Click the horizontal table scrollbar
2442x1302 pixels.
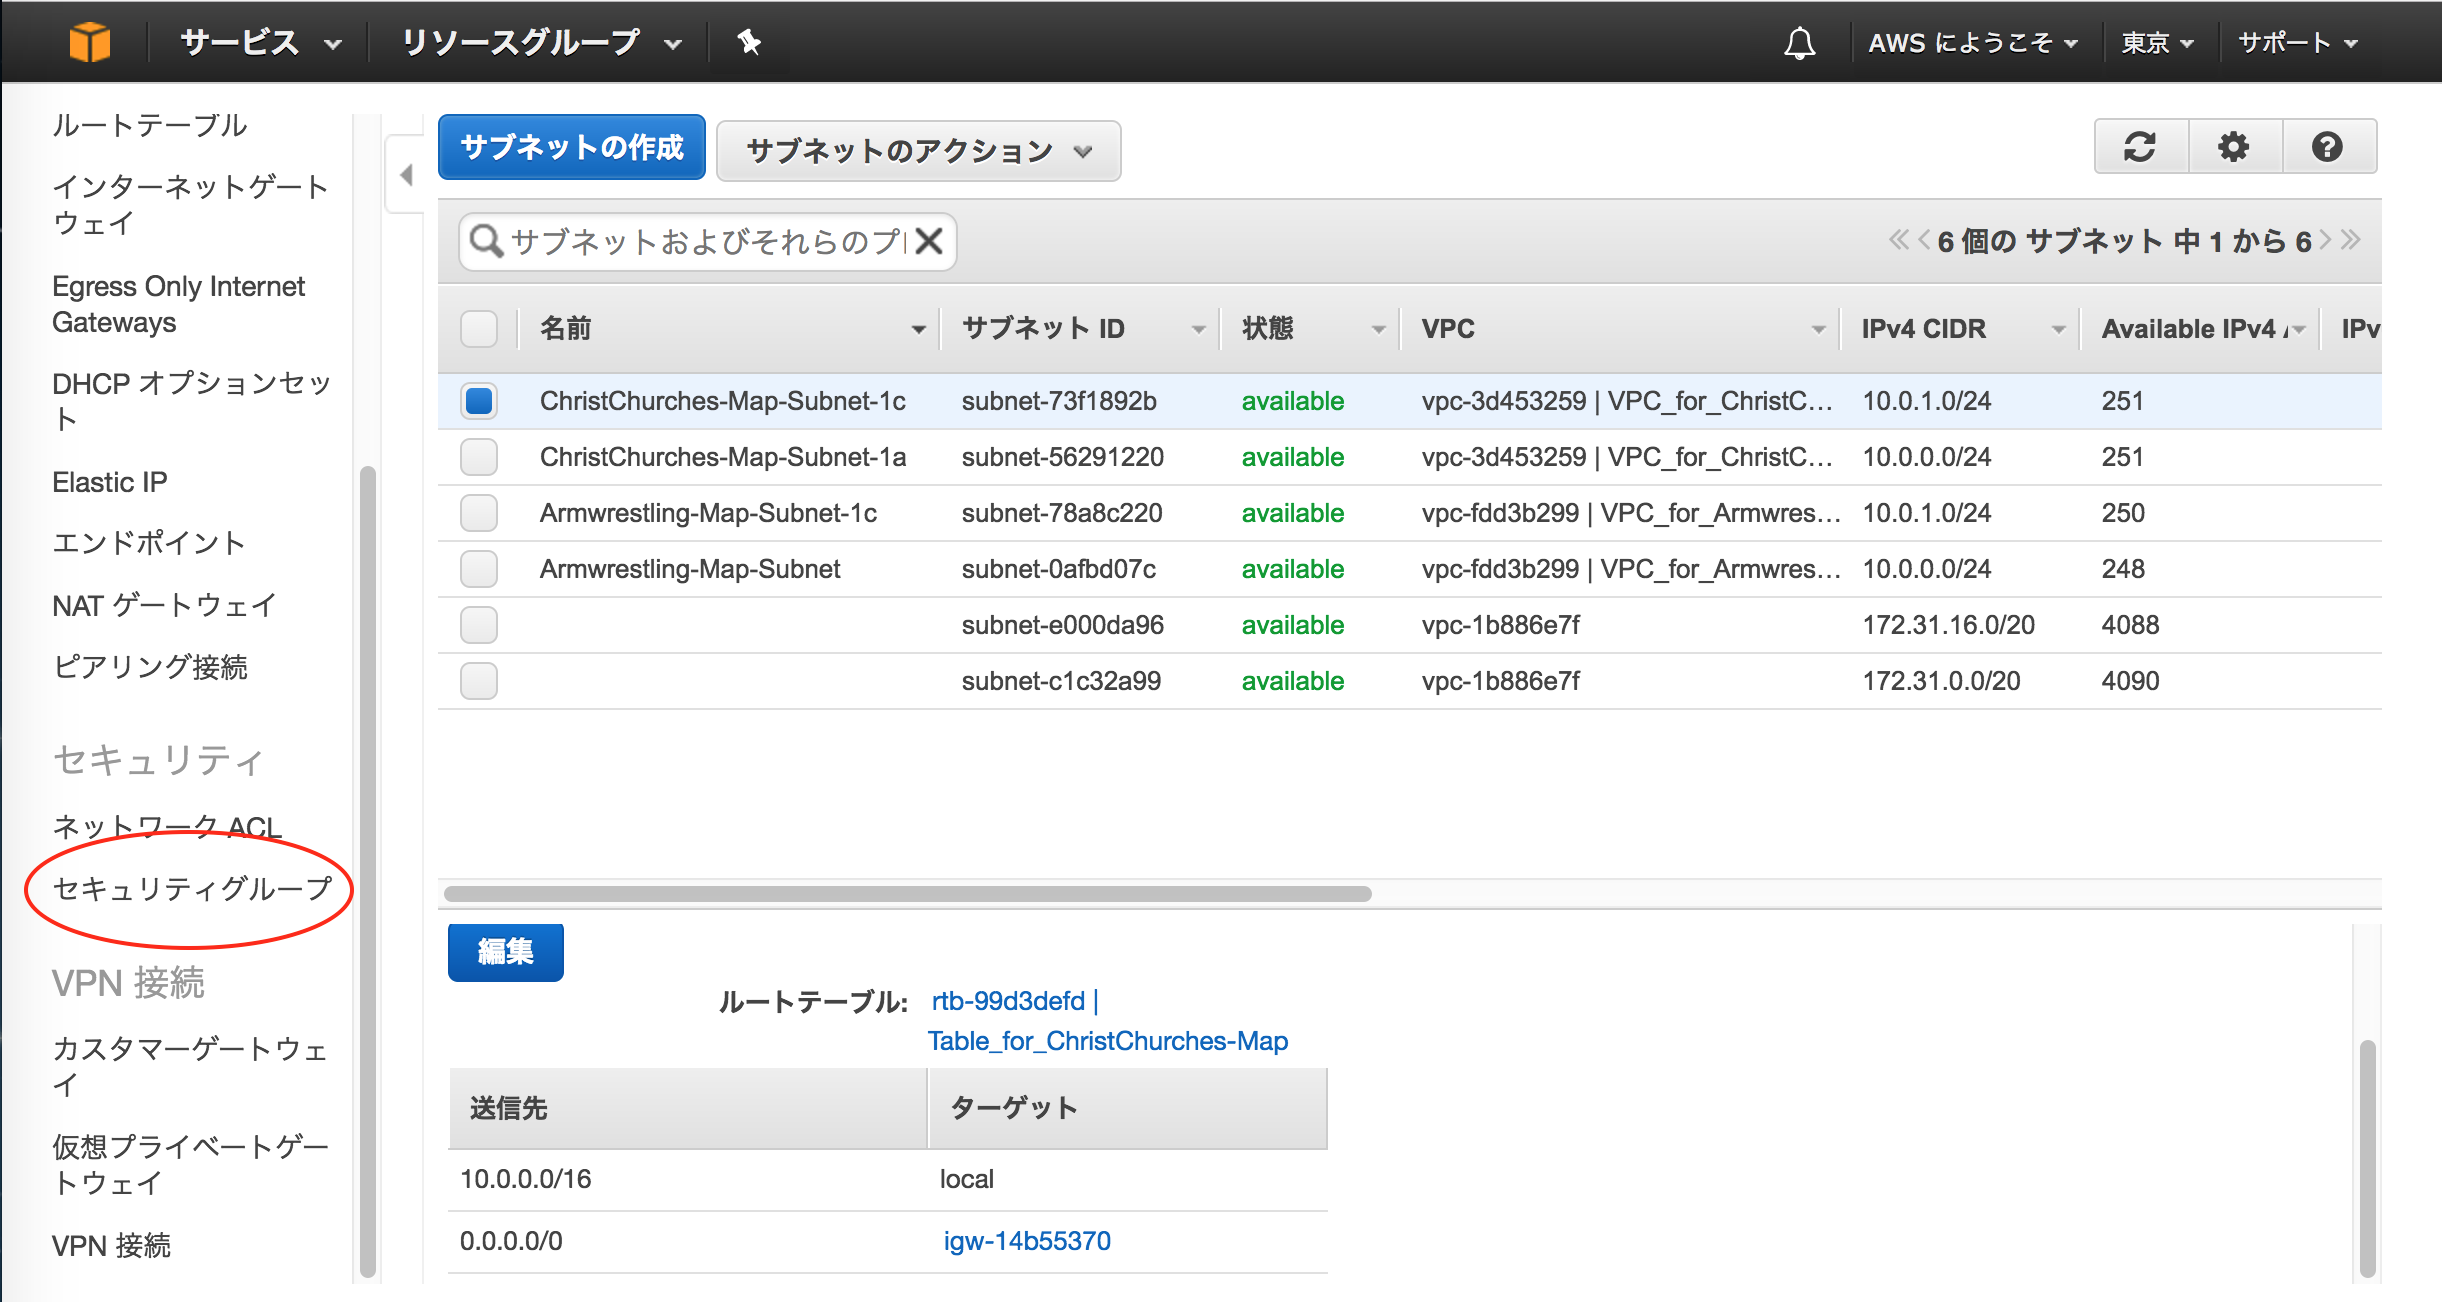908,893
